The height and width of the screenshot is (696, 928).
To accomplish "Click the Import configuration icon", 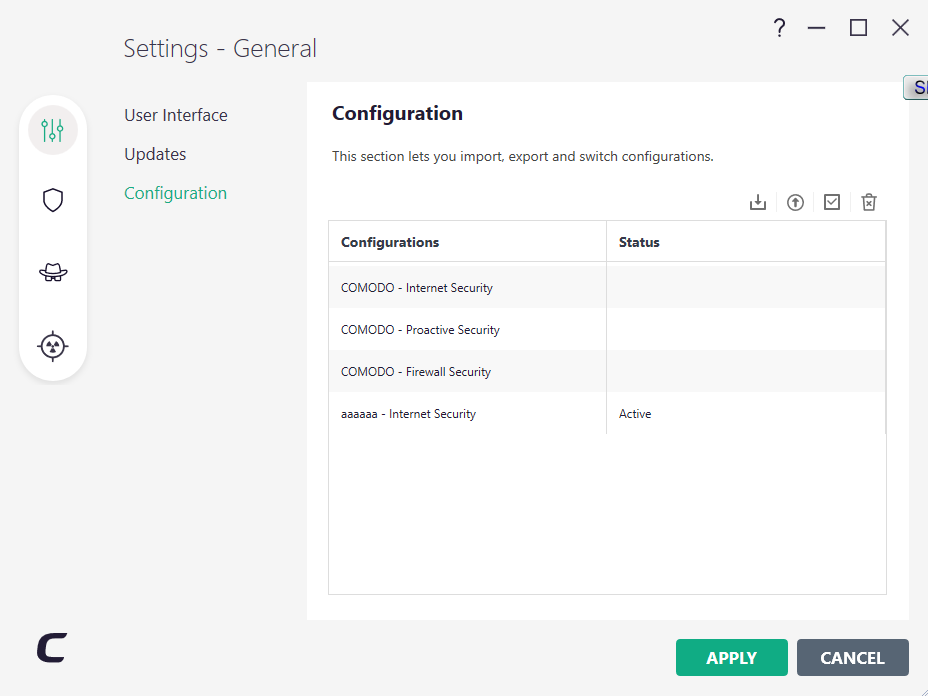I will point(758,202).
